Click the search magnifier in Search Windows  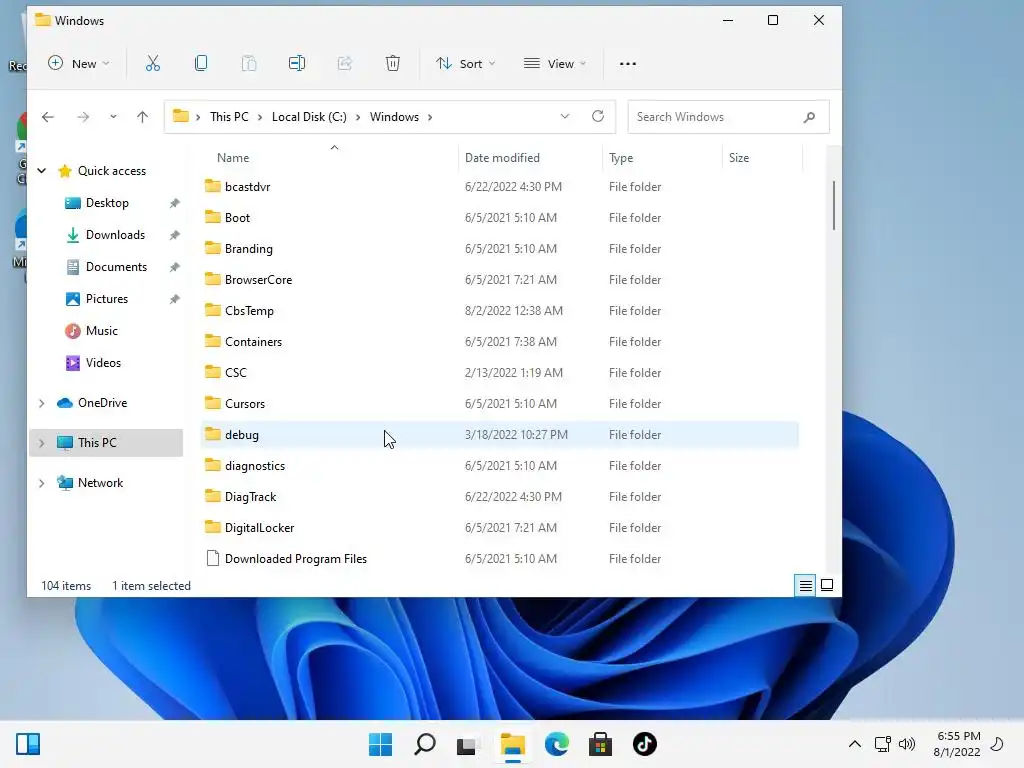click(x=809, y=117)
